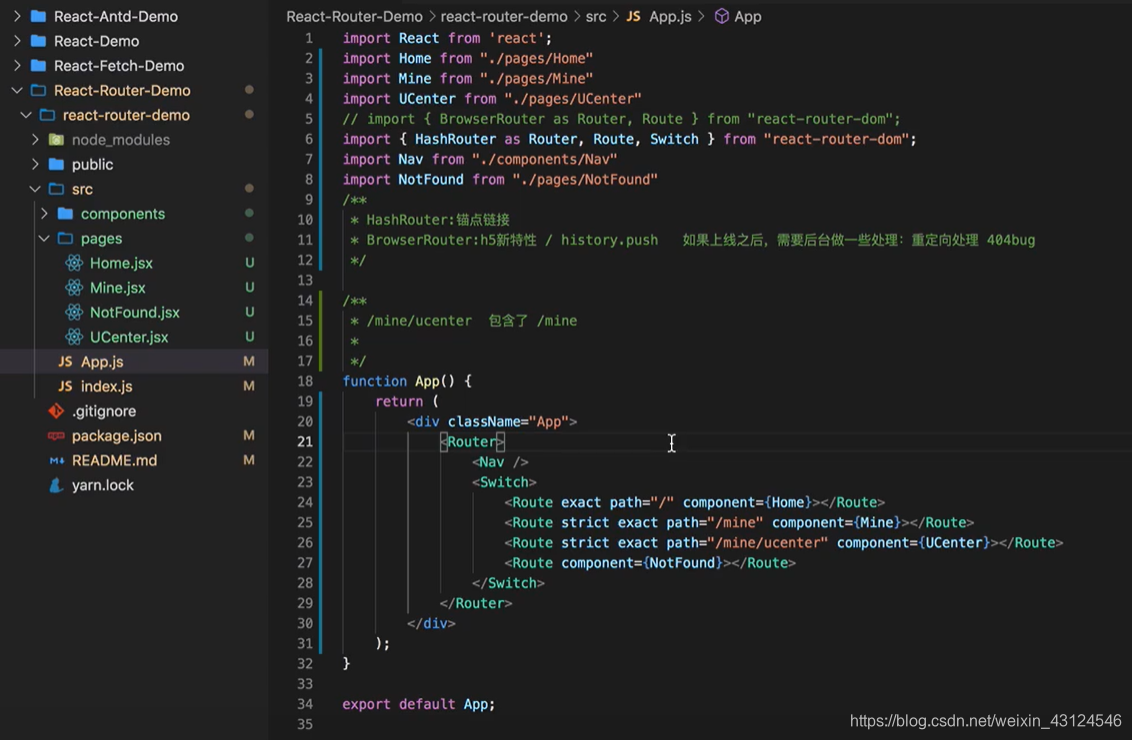This screenshot has width=1132, height=740.
Task: Click the '<Router>' opening tag on line 21
Action: pyautogui.click(x=472, y=441)
